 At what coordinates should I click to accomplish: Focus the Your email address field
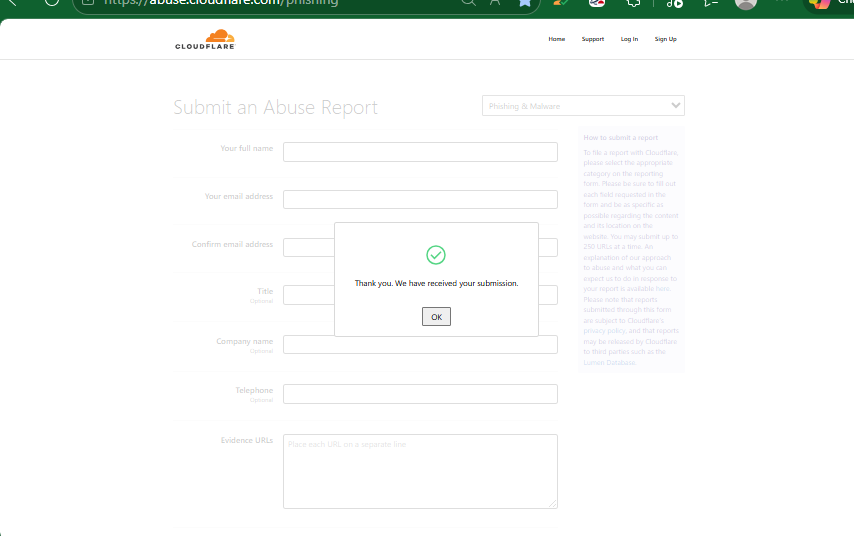click(x=420, y=199)
